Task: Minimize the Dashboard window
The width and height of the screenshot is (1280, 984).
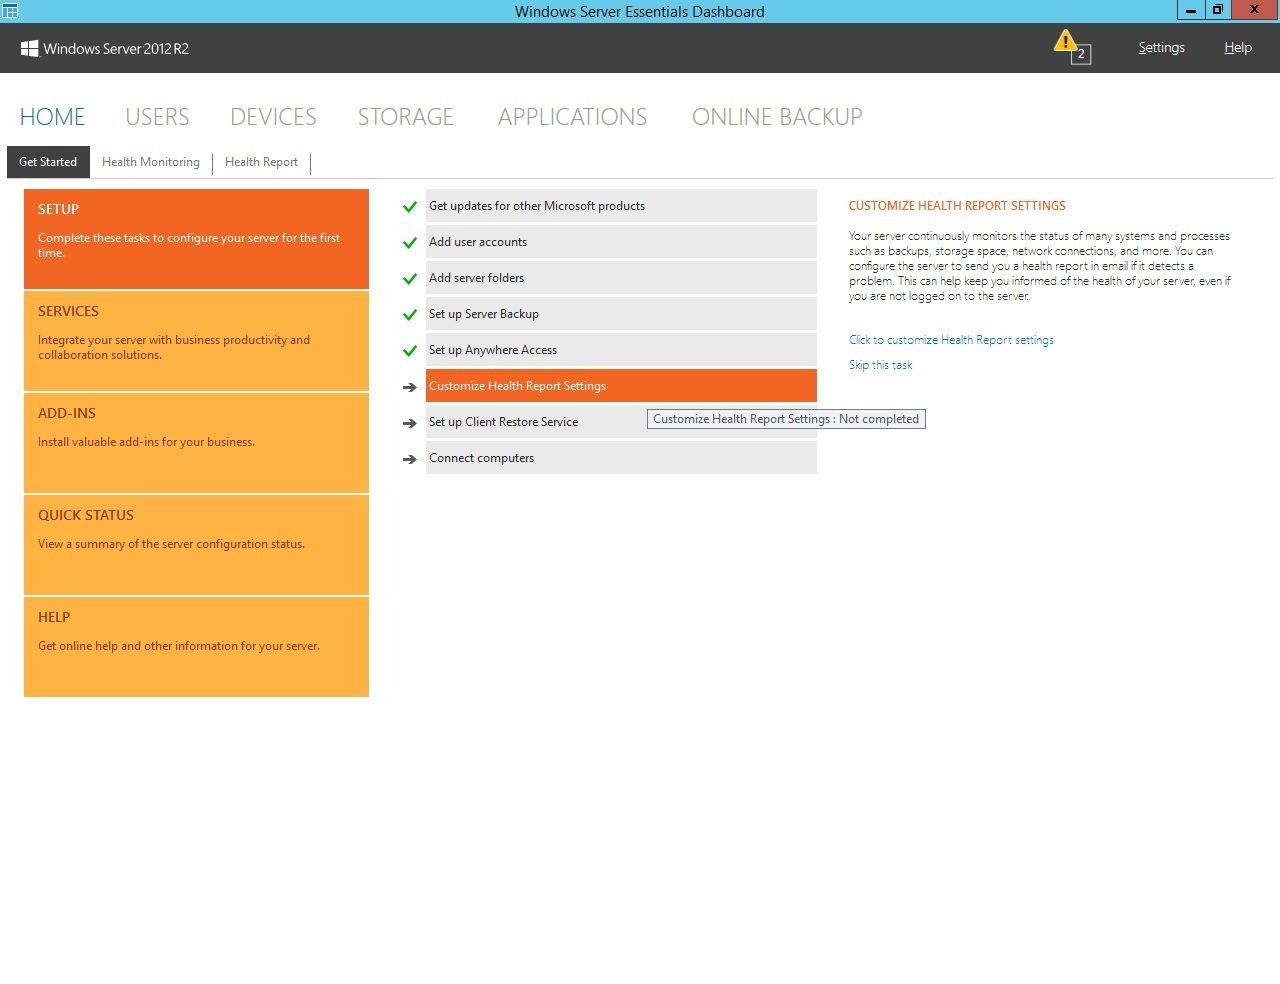Action: pos(1190,10)
